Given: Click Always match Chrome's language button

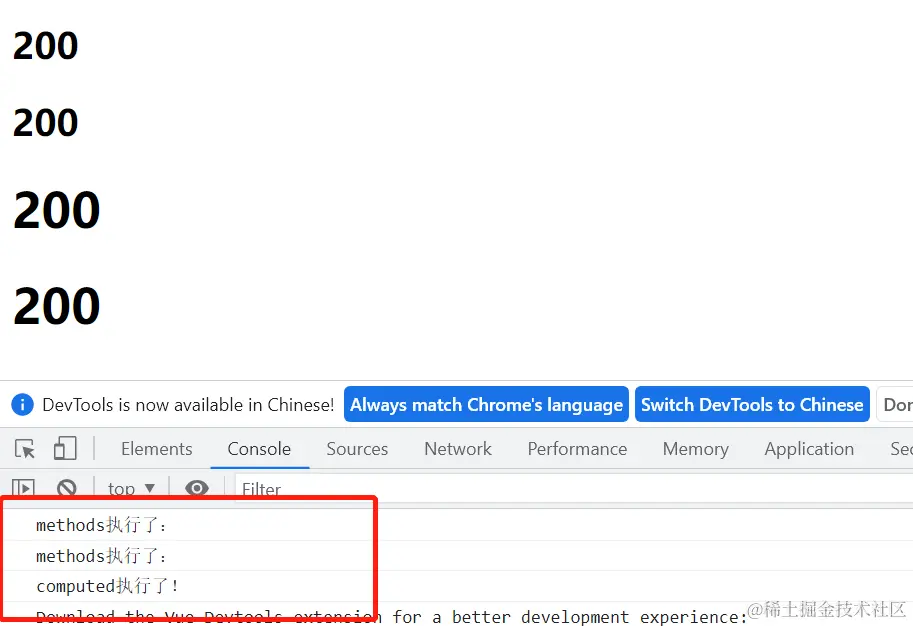Looking at the screenshot, I should point(486,404).
